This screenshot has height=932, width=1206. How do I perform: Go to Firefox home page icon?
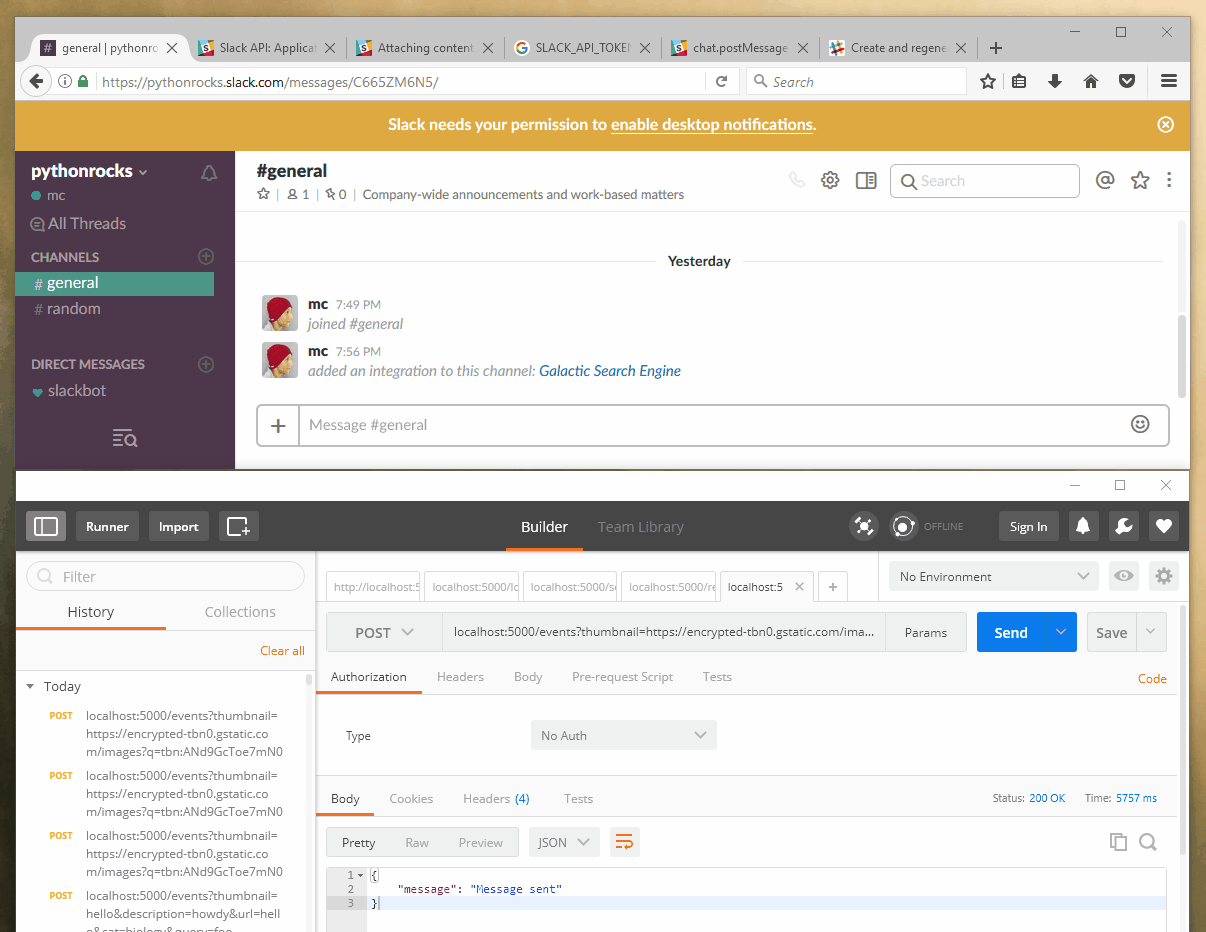(1091, 81)
